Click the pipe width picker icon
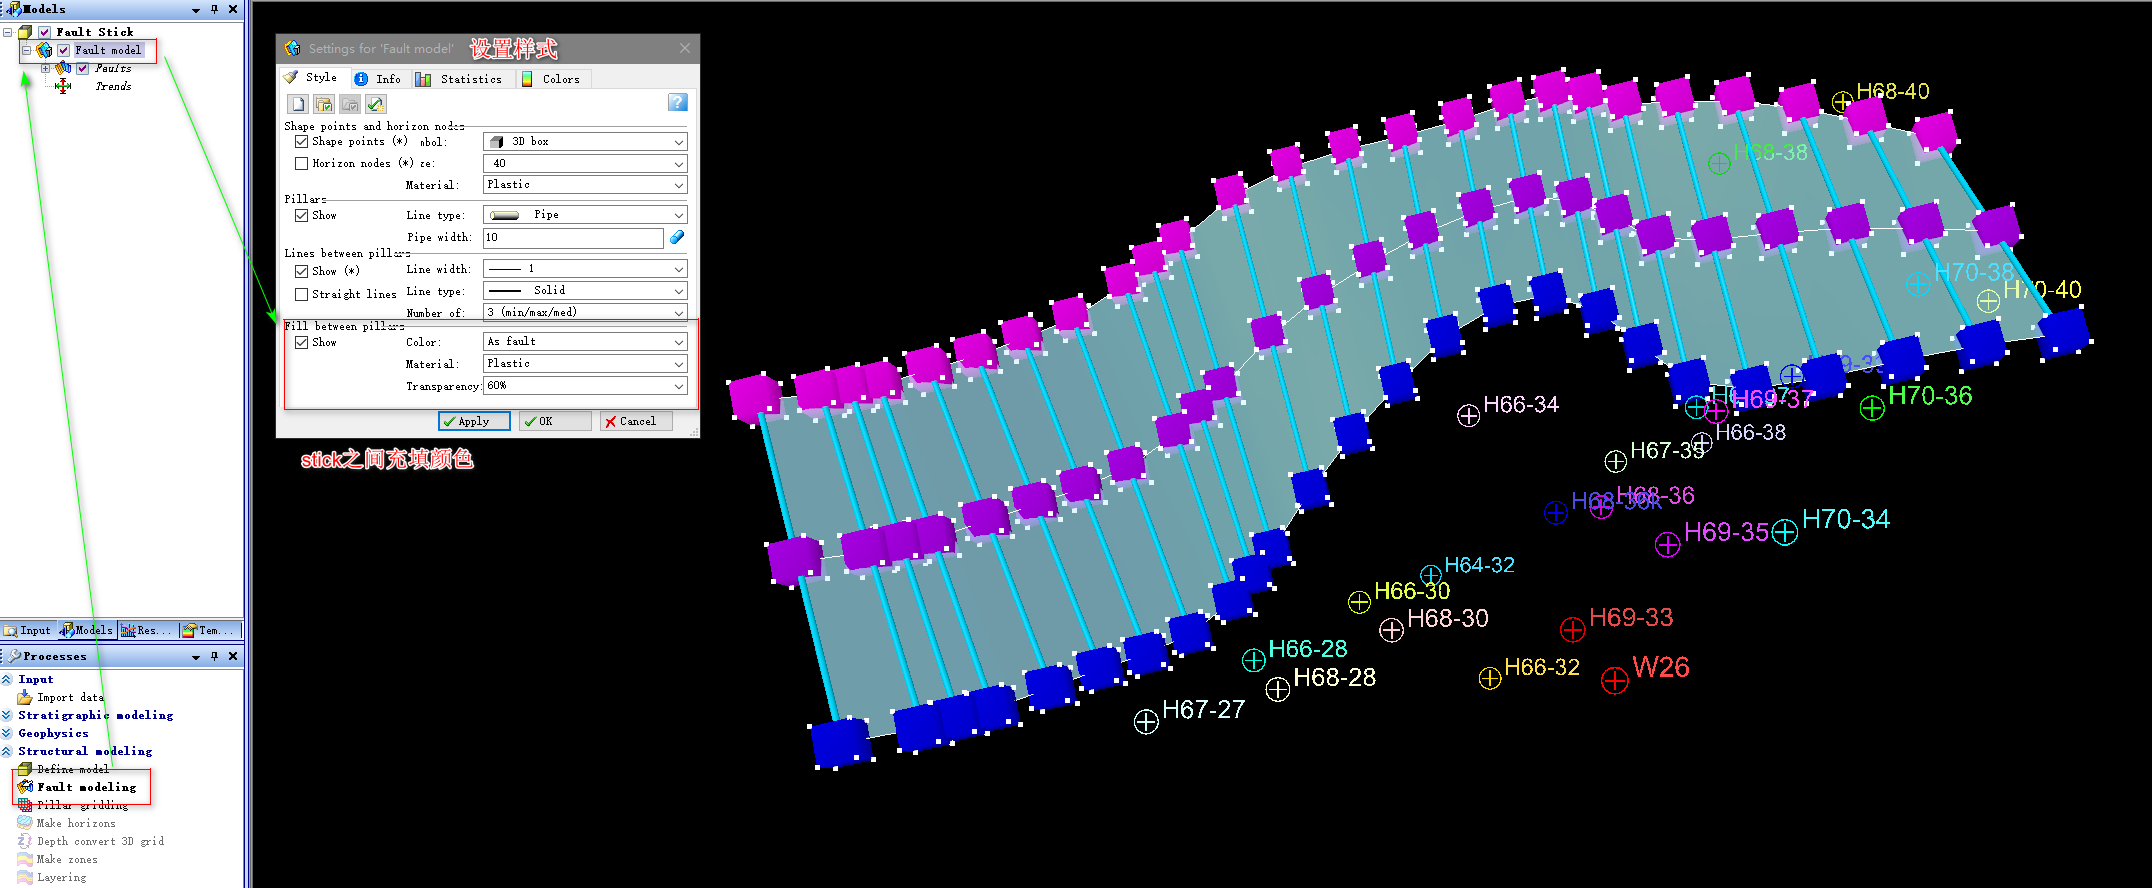 click(x=677, y=237)
